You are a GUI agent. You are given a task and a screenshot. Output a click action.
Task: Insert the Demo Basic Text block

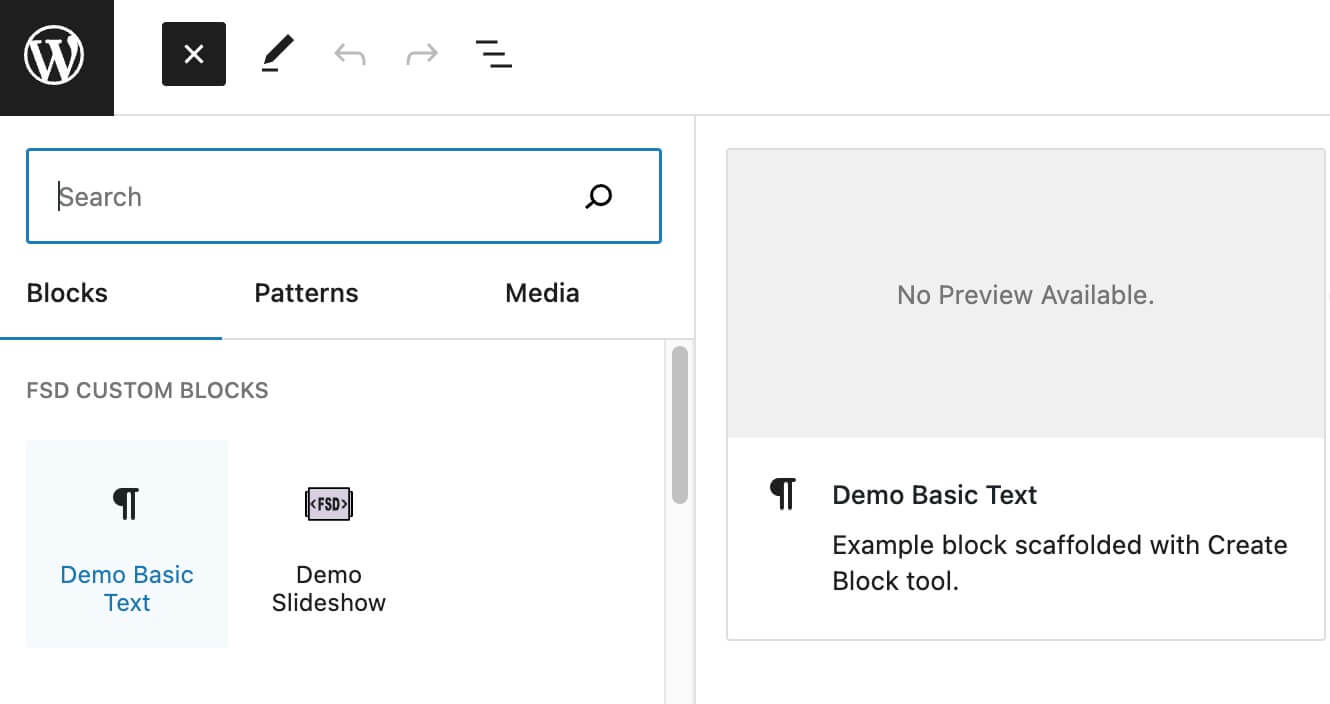[126, 543]
